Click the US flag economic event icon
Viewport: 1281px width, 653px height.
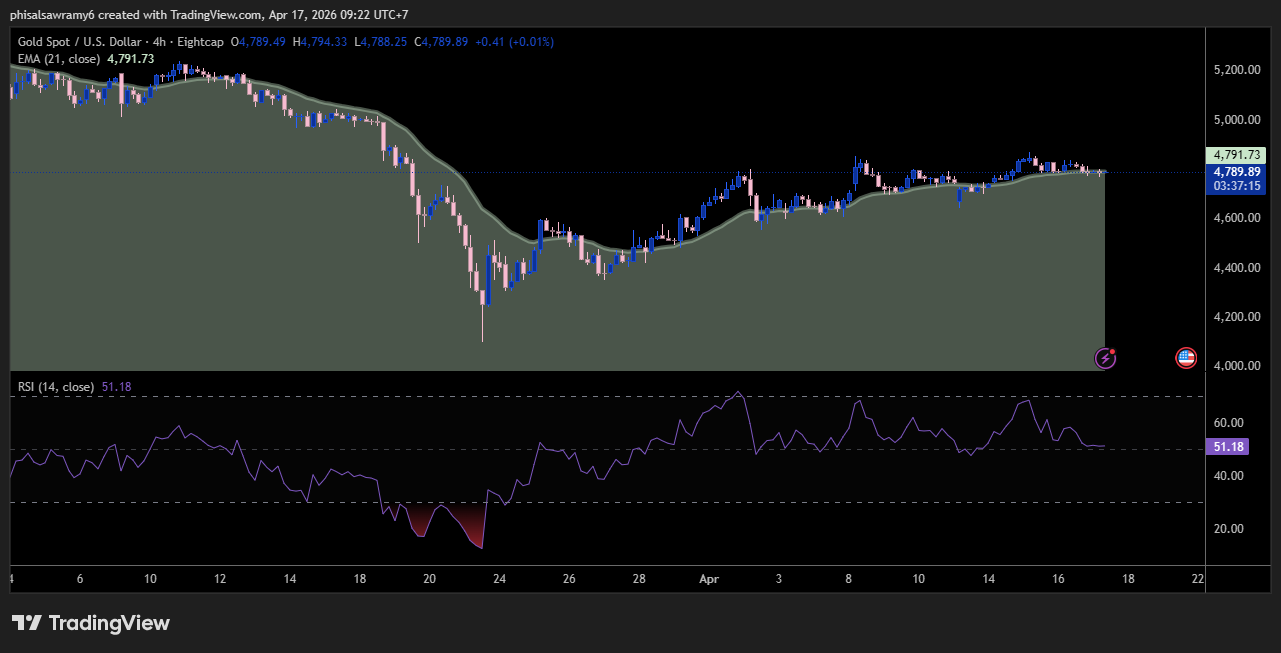1186,357
